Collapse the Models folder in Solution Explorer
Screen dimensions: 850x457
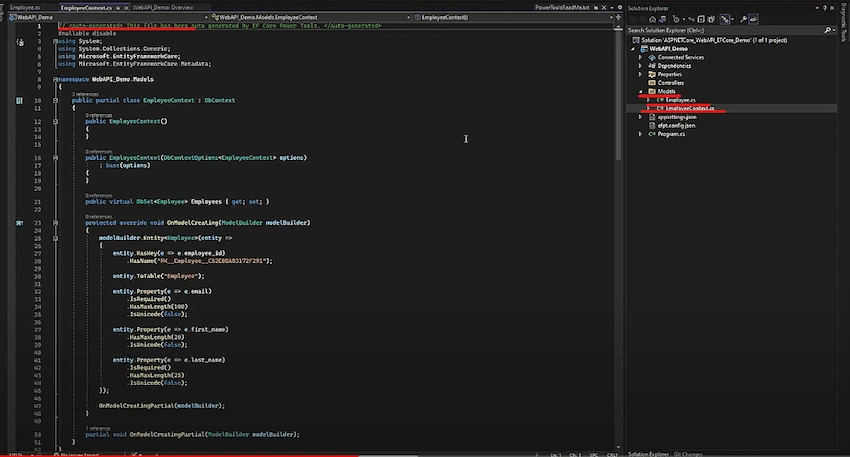(640, 91)
